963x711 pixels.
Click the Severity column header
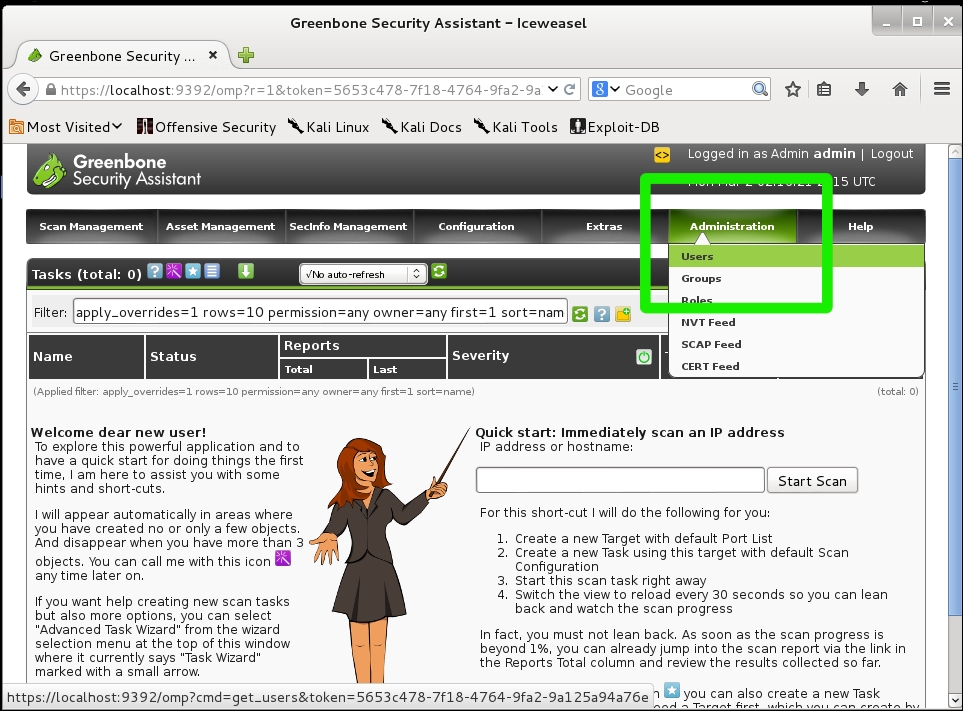coord(480,356)
